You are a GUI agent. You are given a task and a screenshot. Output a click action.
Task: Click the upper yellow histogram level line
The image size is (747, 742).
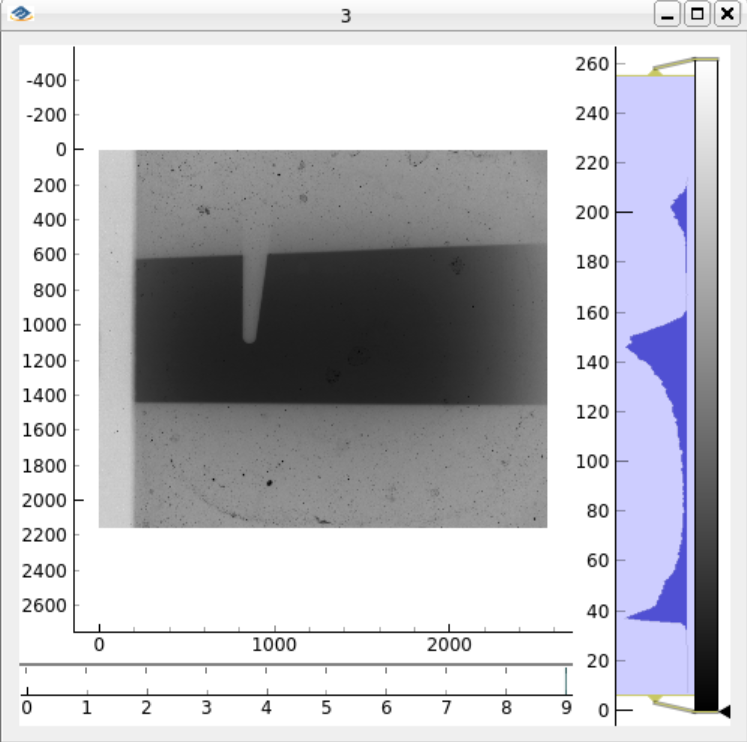point(655,75)
